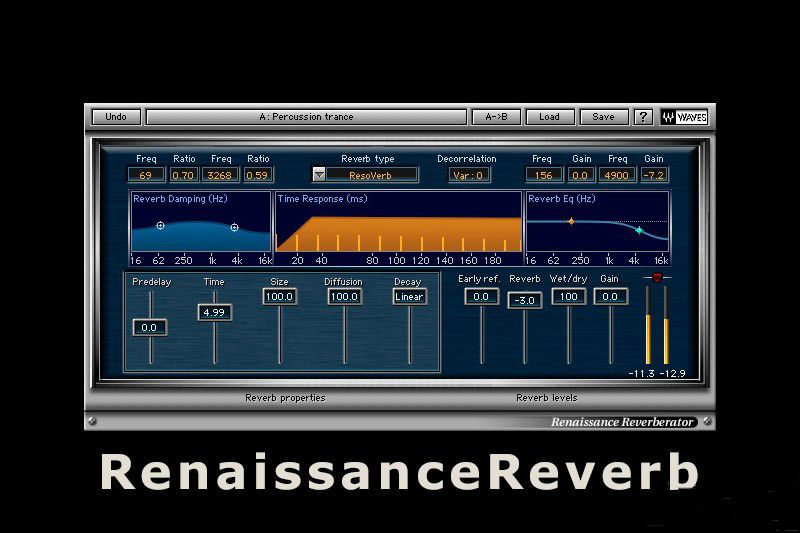
Task: Click the low damping marker in Reverb Damping graph
Action: 160,225
